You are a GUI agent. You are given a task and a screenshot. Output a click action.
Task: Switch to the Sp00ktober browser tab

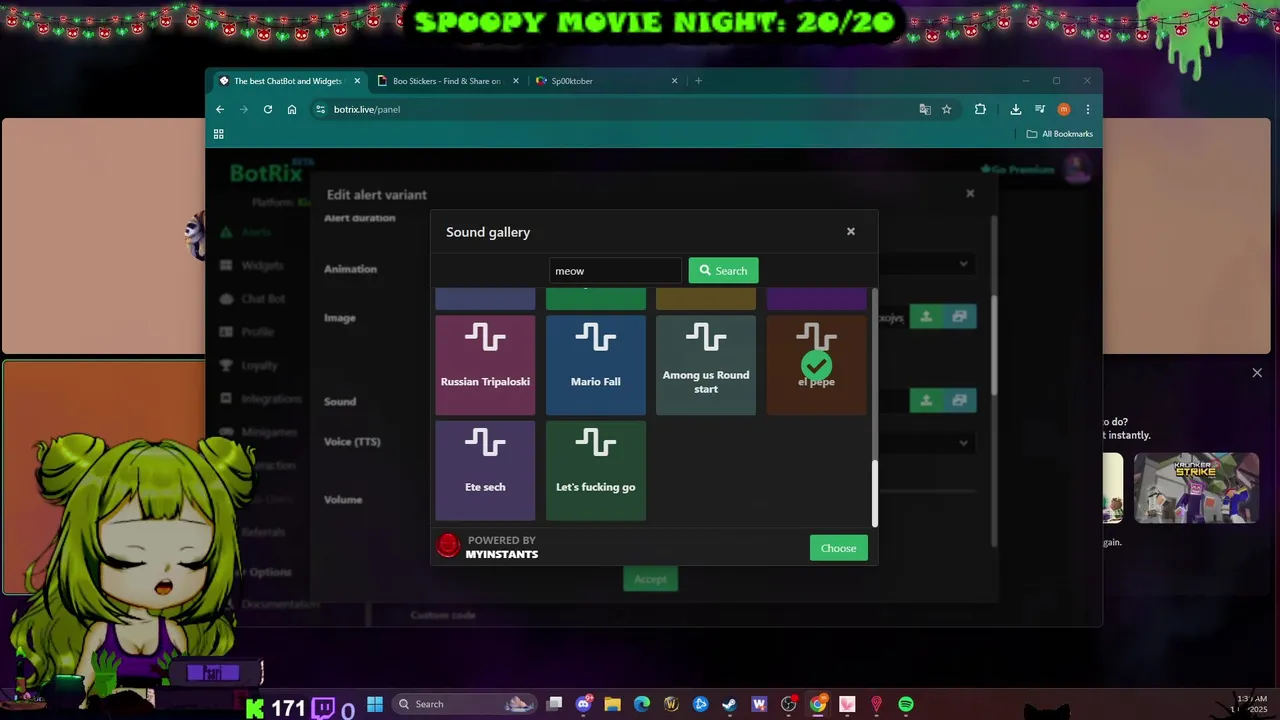(x=606, y=81)
